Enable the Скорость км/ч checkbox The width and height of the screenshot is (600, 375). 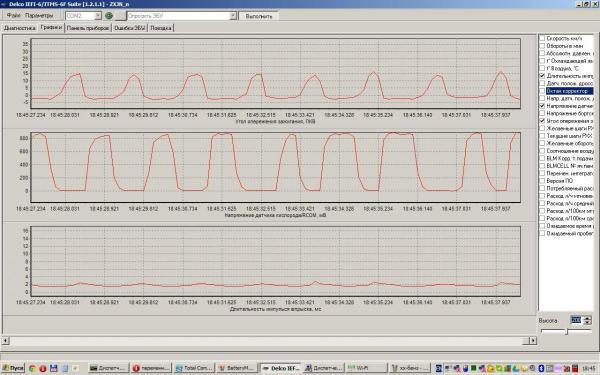pyautogui.click(x=542, y=38)
